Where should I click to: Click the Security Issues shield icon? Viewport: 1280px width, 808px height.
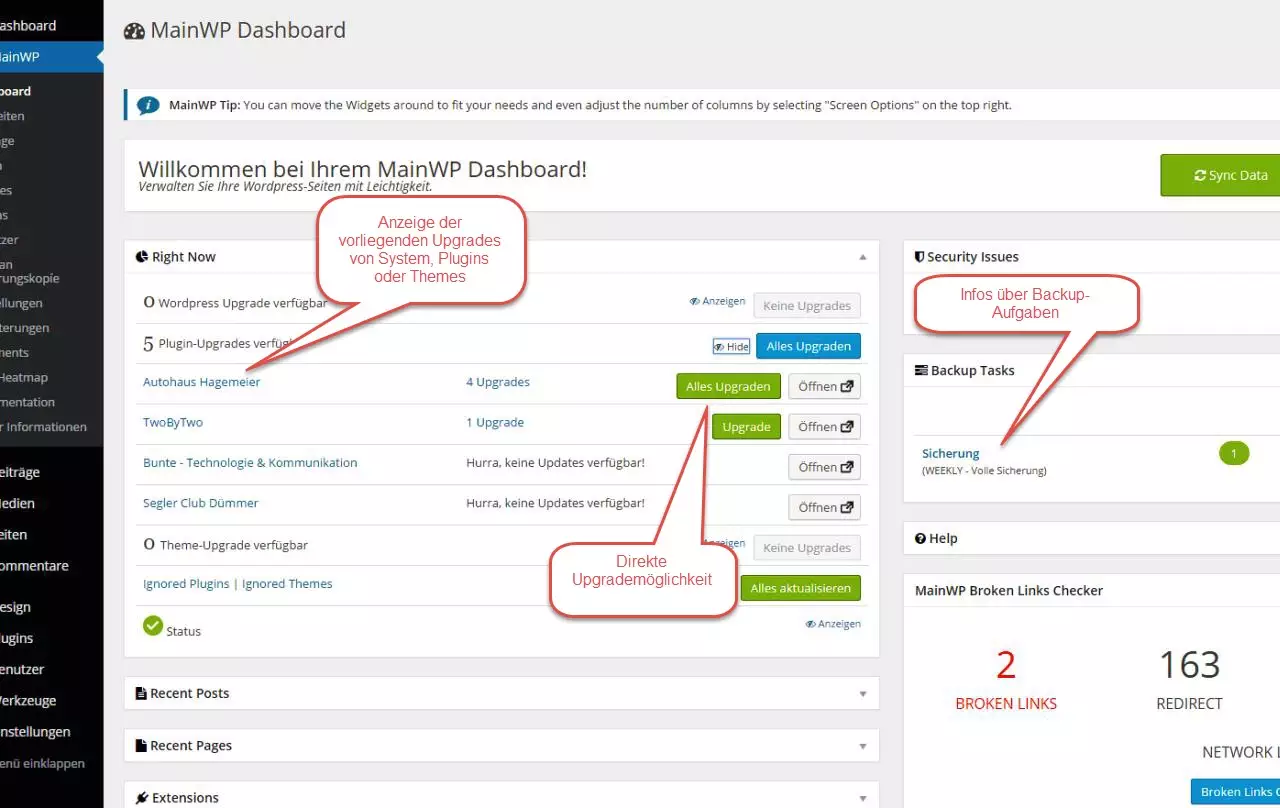[x=920, y=257]
